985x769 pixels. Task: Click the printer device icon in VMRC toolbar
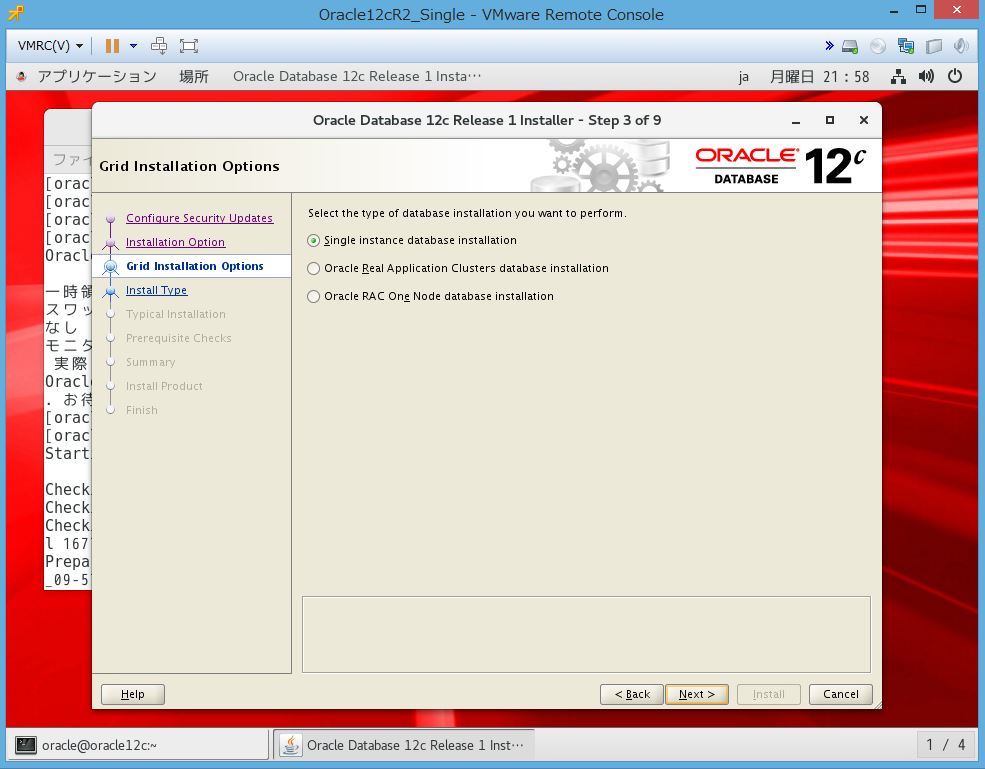[934, 46]
